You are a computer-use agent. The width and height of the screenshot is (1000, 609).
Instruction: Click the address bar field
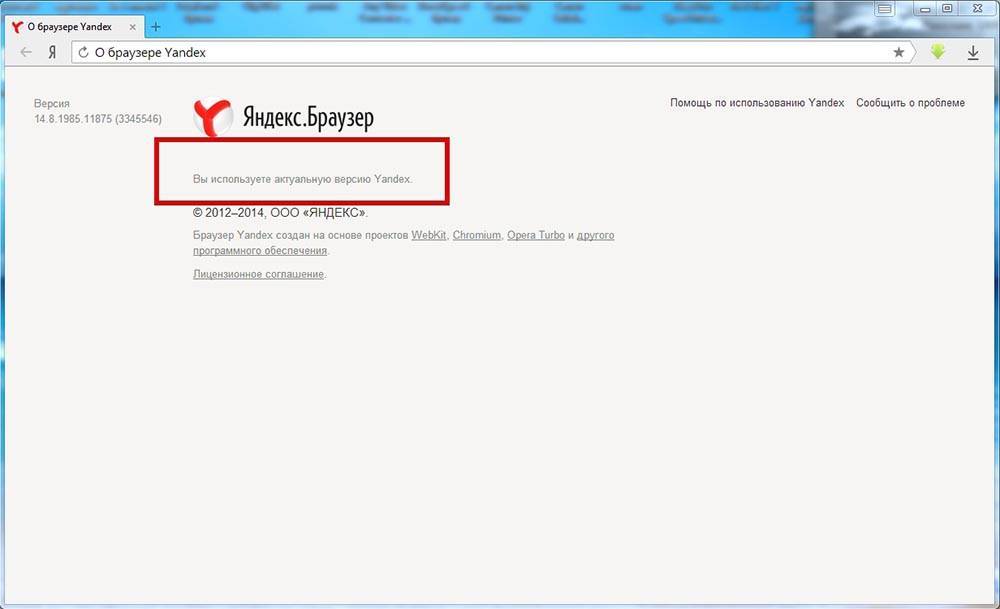491,52
